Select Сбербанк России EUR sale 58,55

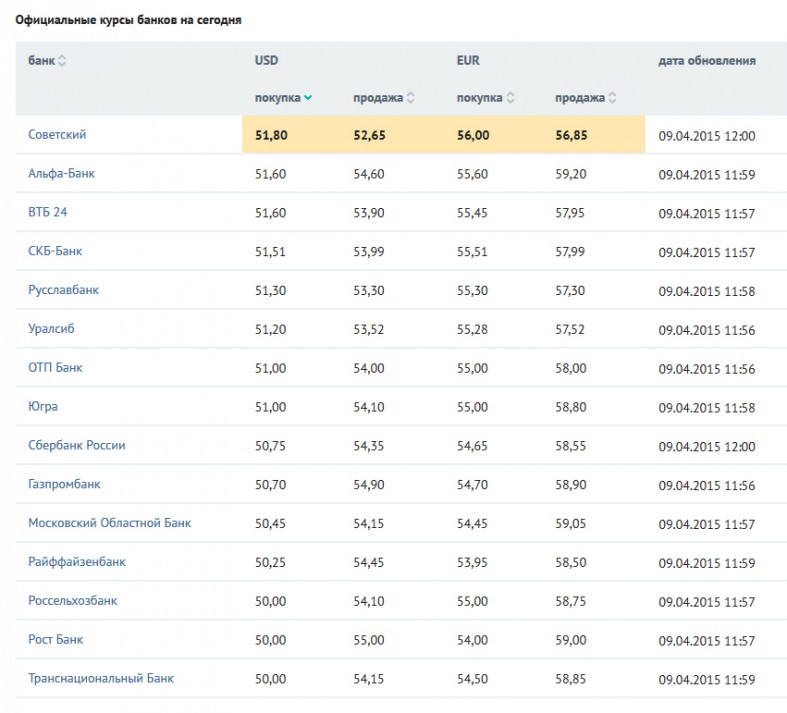click(570, 446)
